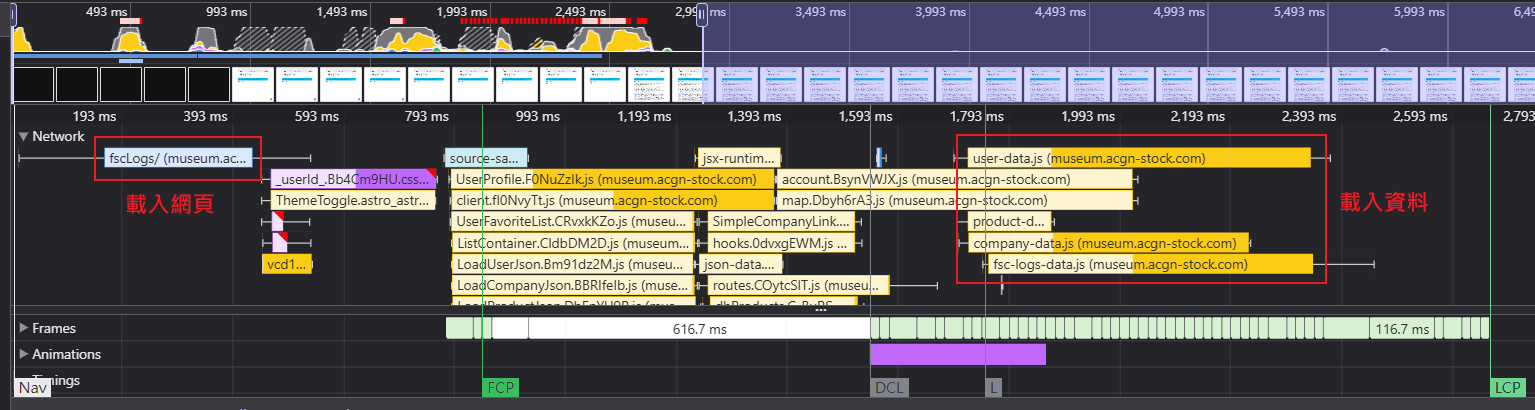
Task: Select the 616.7 ms frame
Action: pyautogui.click(x=698, y=328)
